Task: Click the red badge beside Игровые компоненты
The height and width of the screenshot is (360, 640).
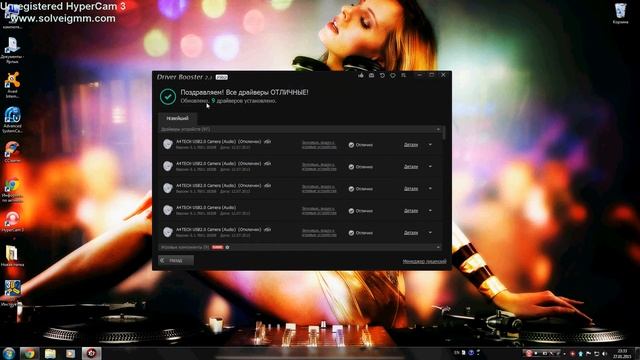Action: pyautogui.click(x=218, y=247)
